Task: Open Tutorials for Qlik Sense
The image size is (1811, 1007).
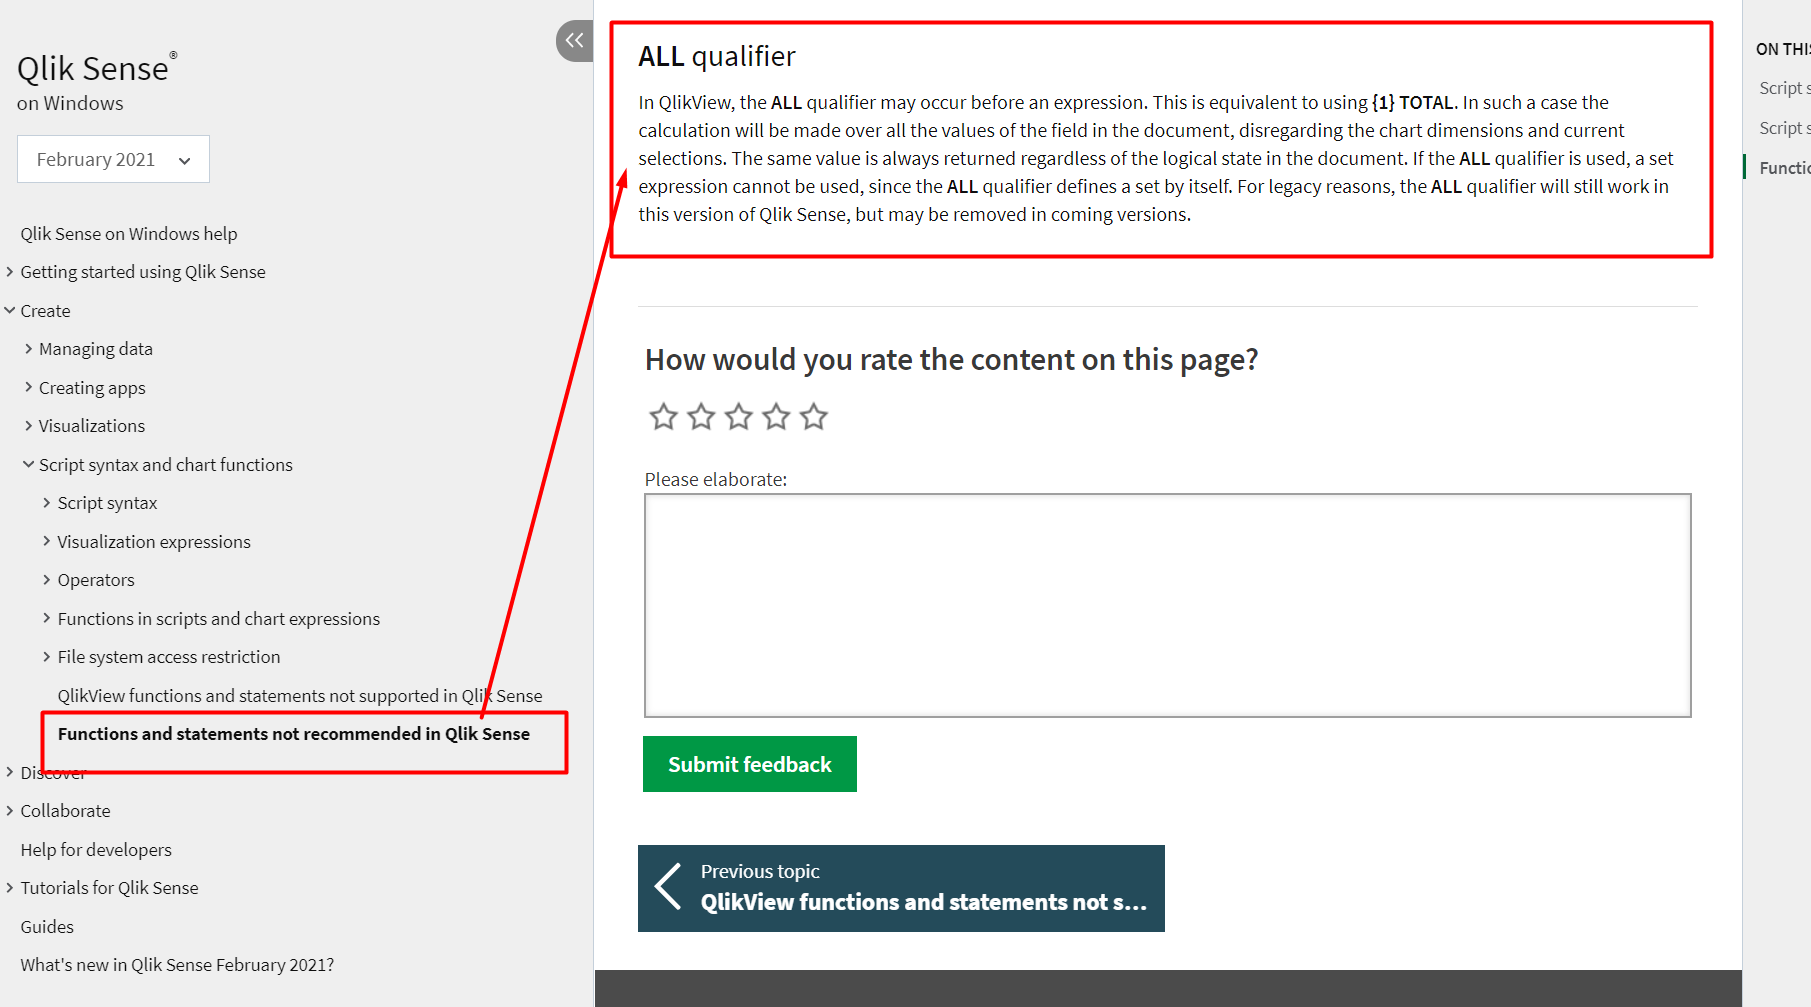Action: (x=109, y=888)
